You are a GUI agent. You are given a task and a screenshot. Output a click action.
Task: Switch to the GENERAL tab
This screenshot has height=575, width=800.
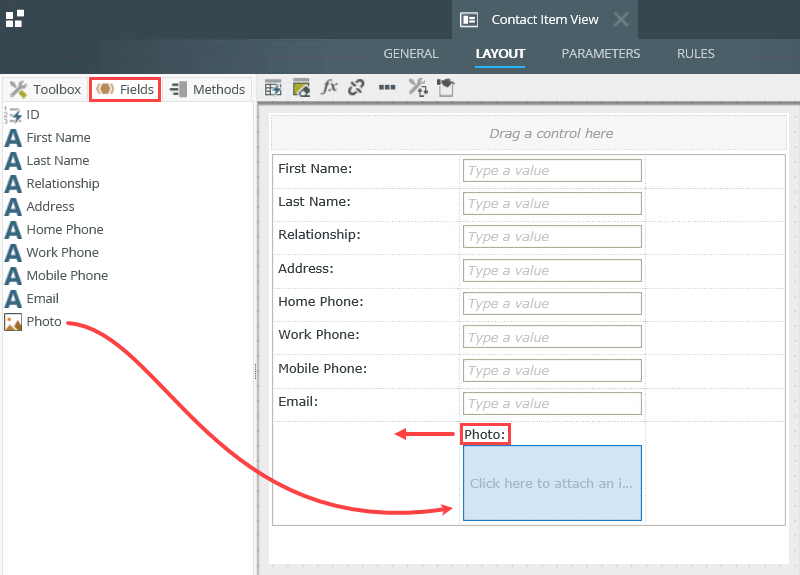click(411, 54)
